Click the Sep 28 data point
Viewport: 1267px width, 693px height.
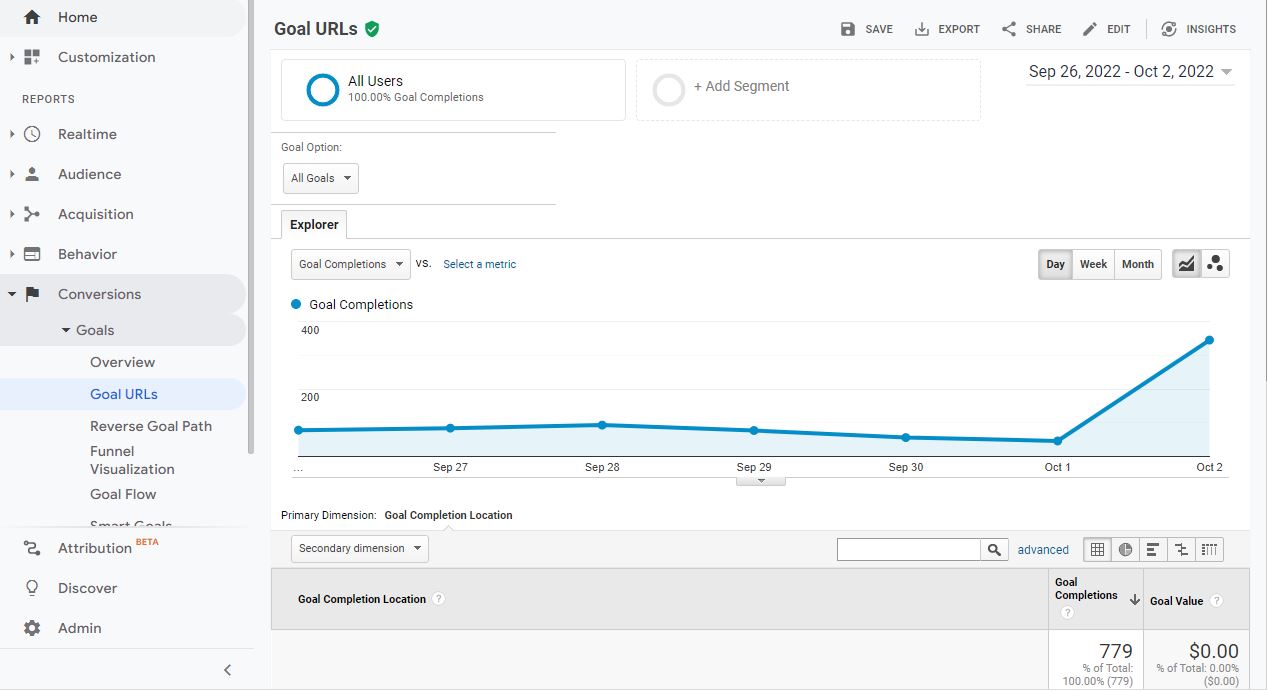click(x=602, y=425)
